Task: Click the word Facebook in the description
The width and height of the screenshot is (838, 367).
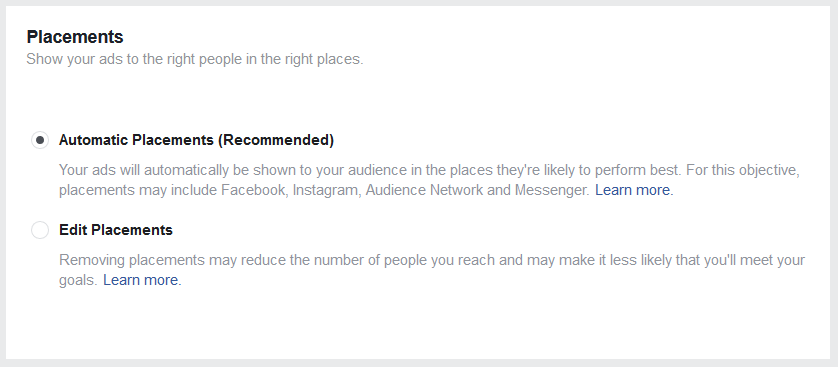Action: point(253,190)
